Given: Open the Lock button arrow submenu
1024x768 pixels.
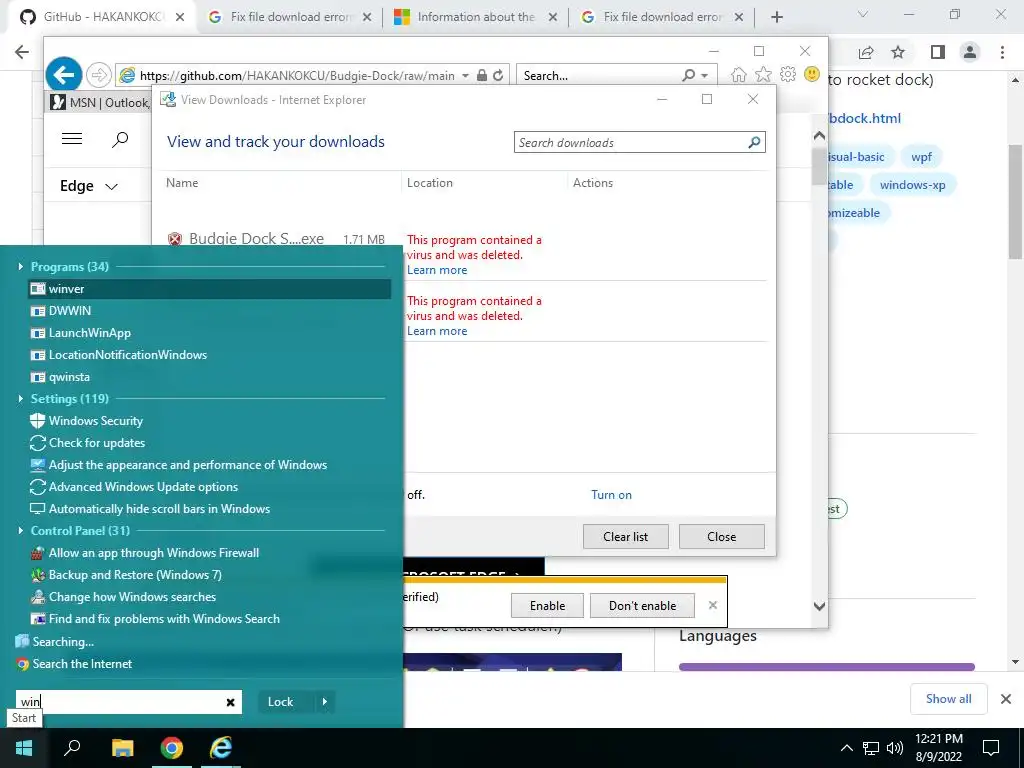Looking at the screenshot, I should [x=325, y=702].
